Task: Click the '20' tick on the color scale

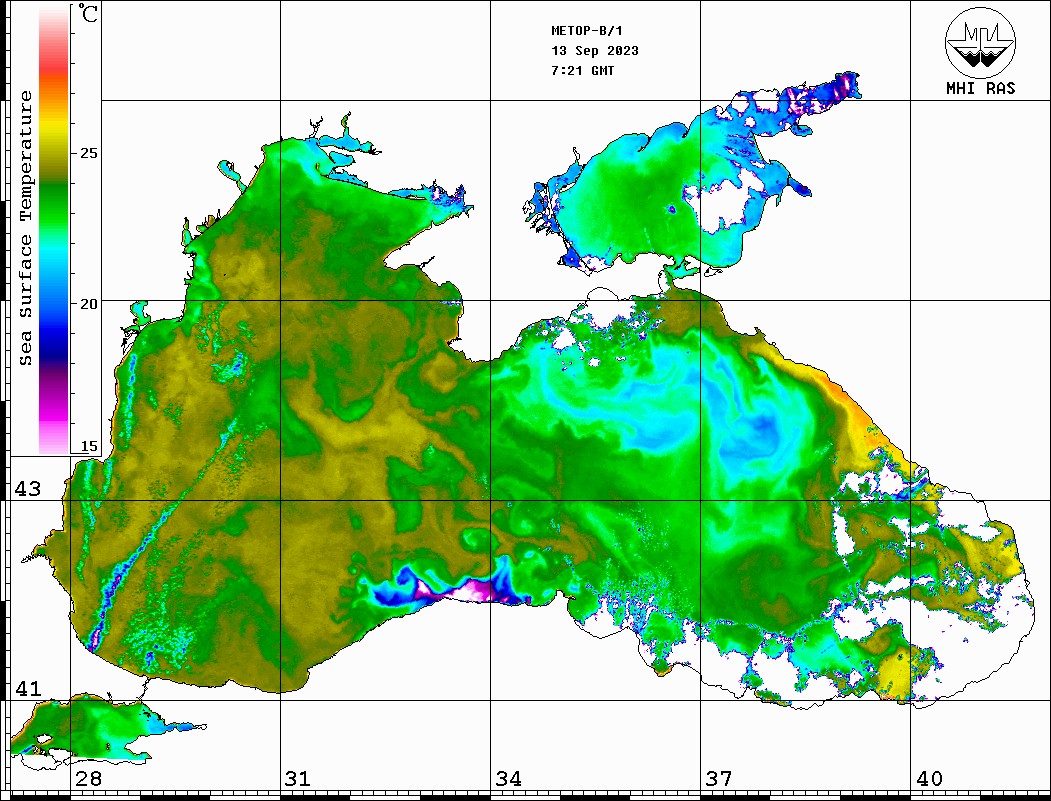Action: 88,304
